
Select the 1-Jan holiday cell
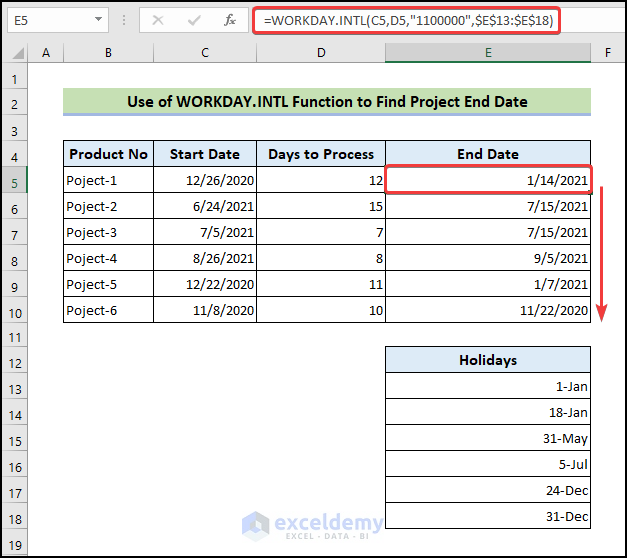488,386
